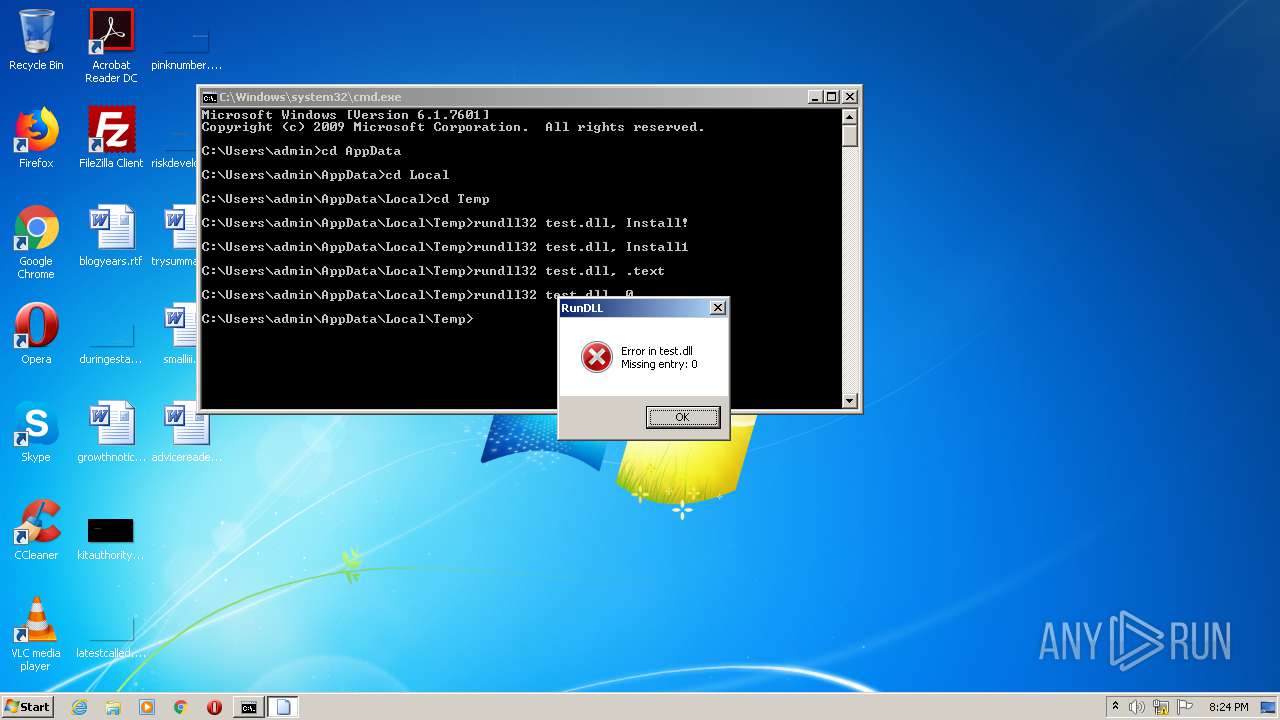Select the pinknumber desktop file
1280x720 pixels.
pos(186,46)
